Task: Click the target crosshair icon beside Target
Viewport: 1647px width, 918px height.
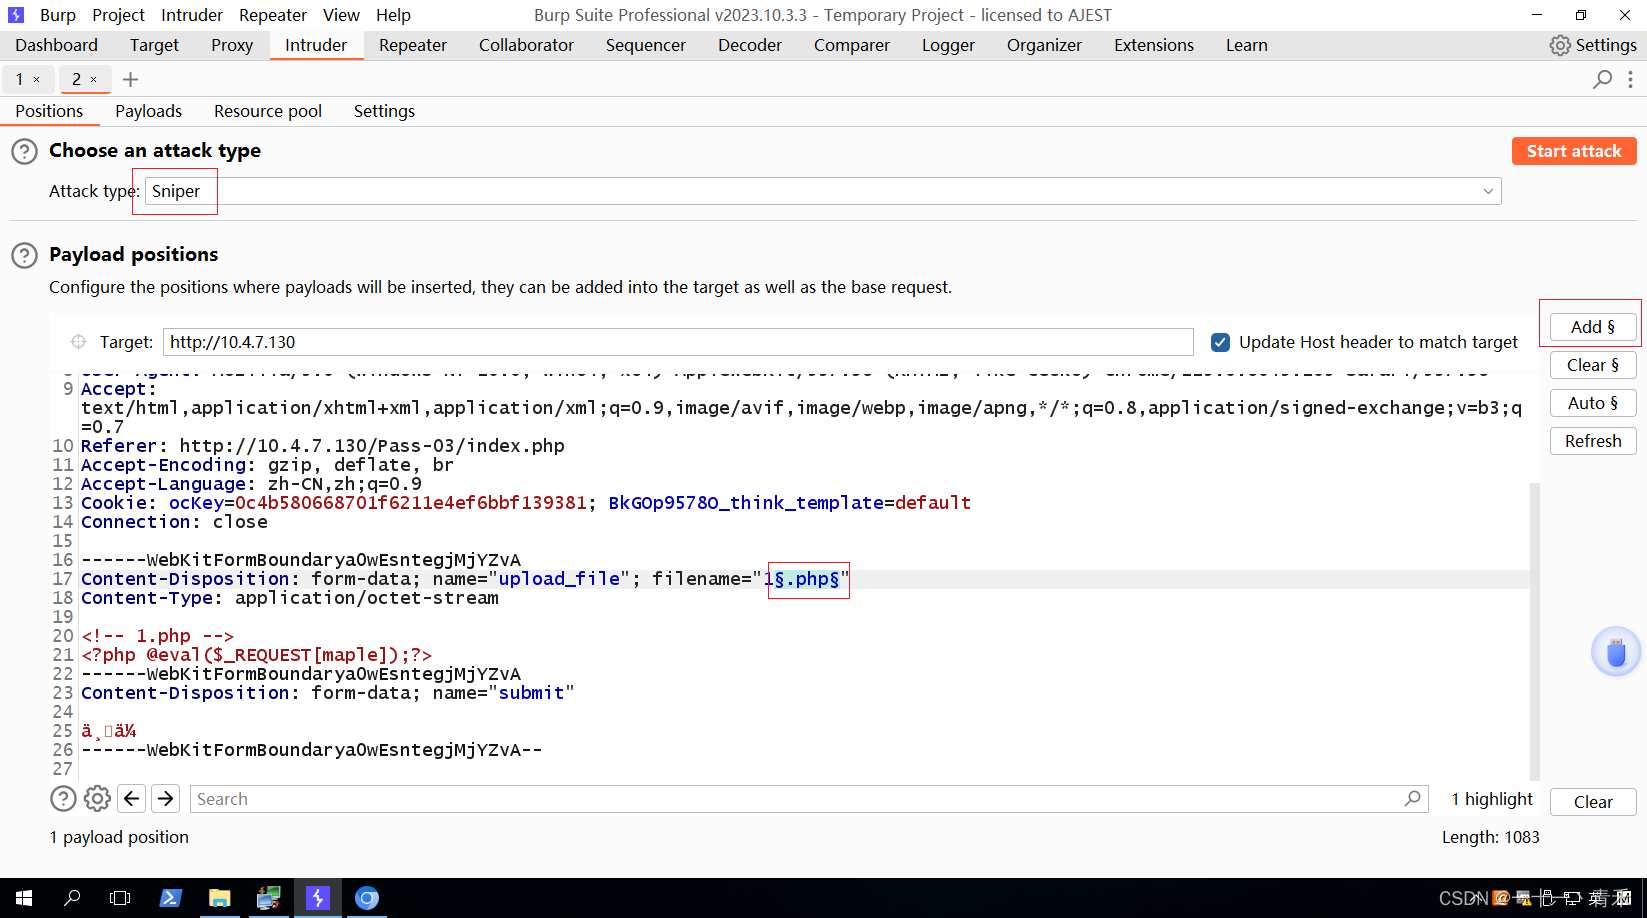Action: click(78, 342)
